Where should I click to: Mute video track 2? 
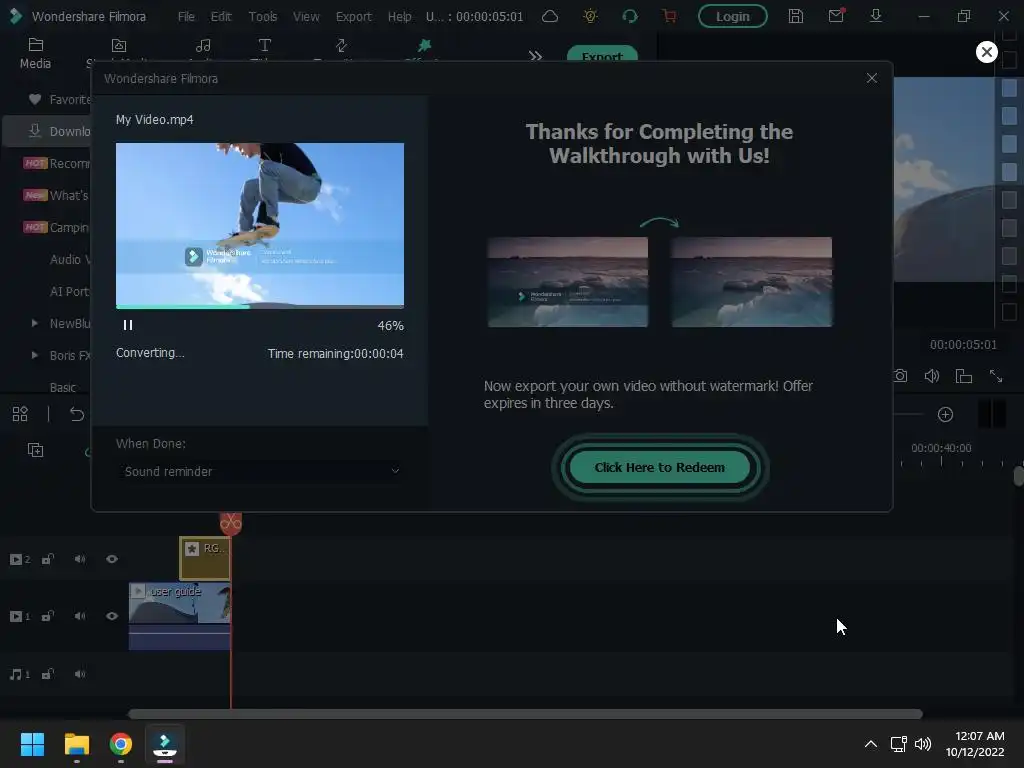tap(80, 559)
